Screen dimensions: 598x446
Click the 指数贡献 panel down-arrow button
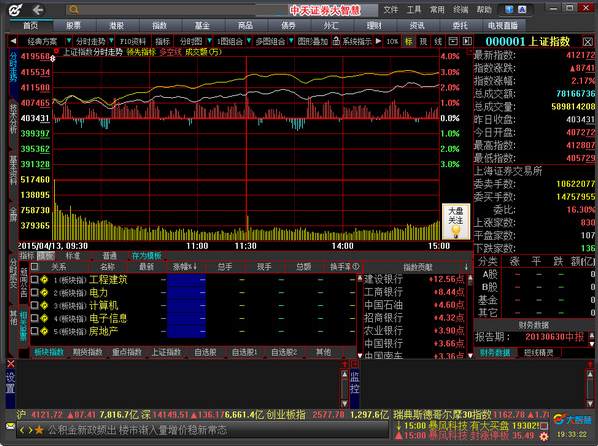[x=466, y=267]
